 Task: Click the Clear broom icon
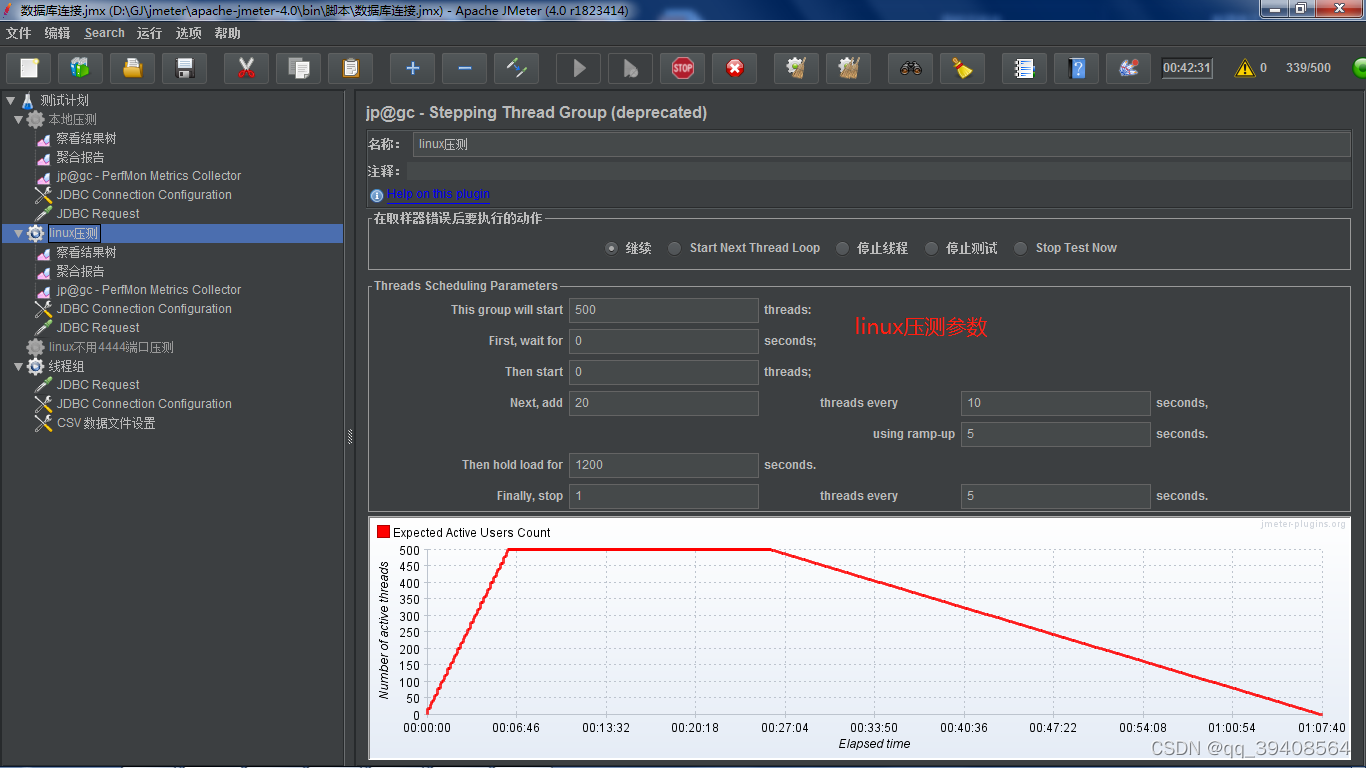pyautogui.click(x=796, y=68)
